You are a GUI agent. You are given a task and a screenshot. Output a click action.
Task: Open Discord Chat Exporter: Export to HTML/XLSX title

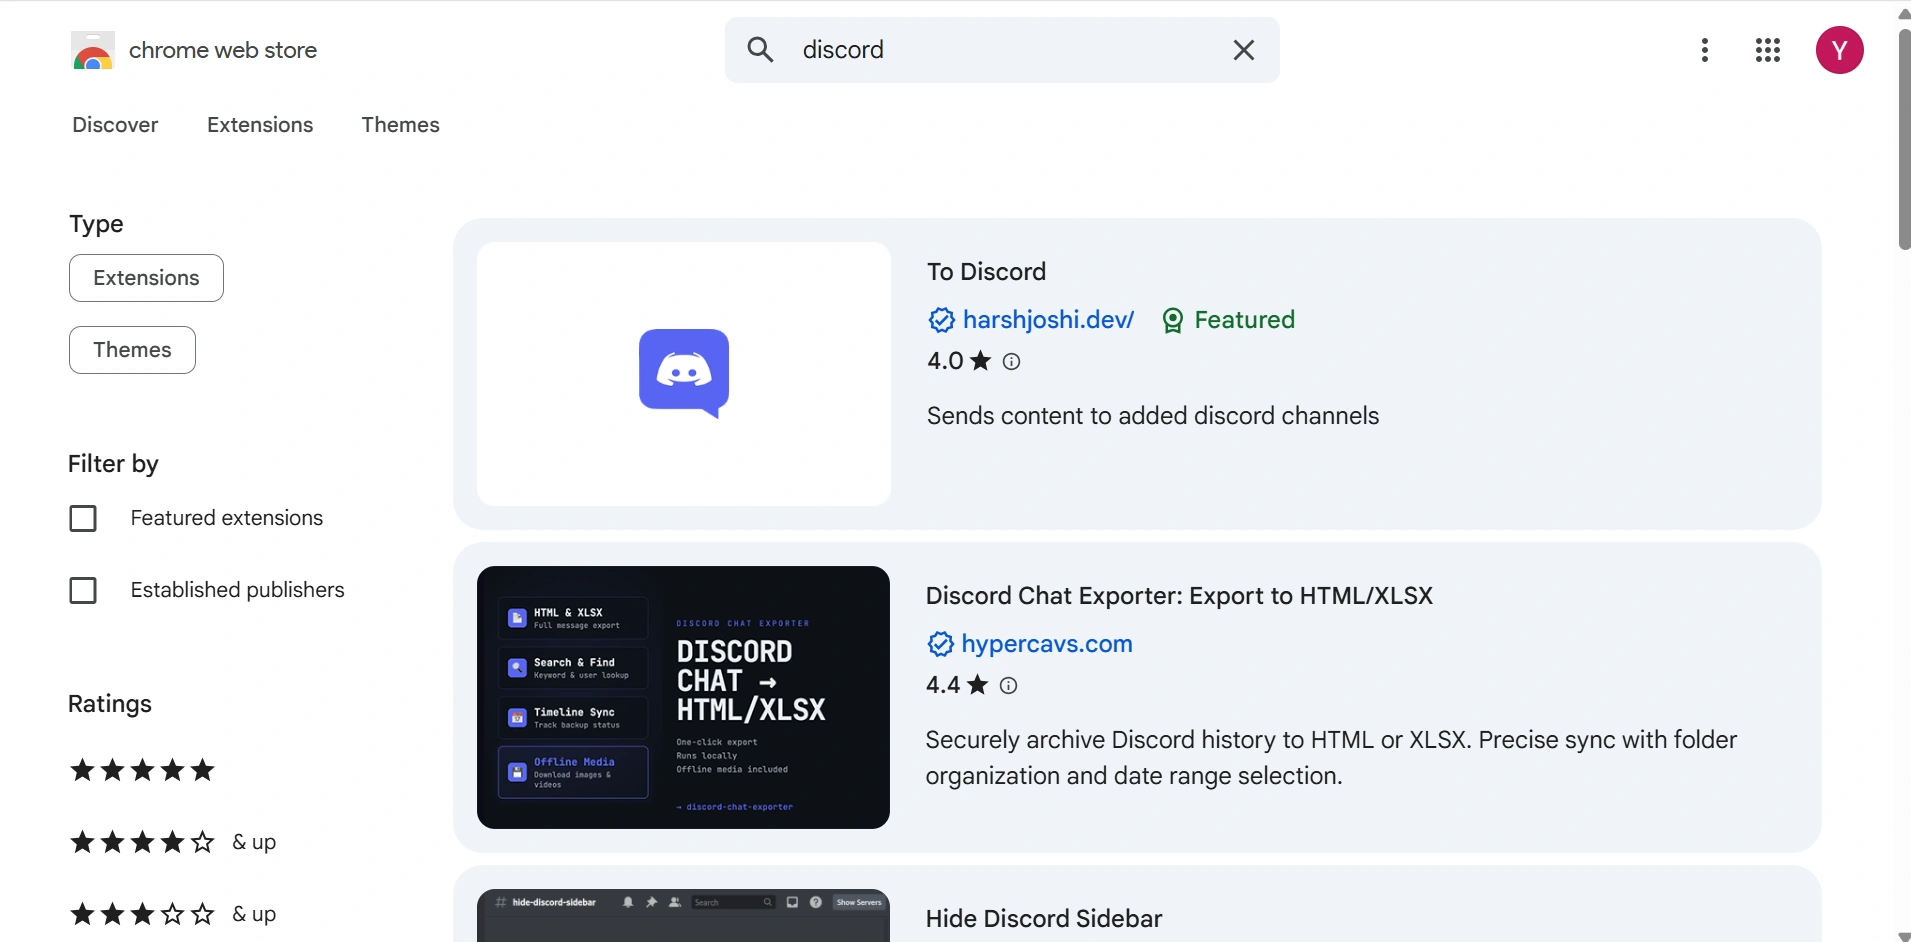coord(1180,596)
